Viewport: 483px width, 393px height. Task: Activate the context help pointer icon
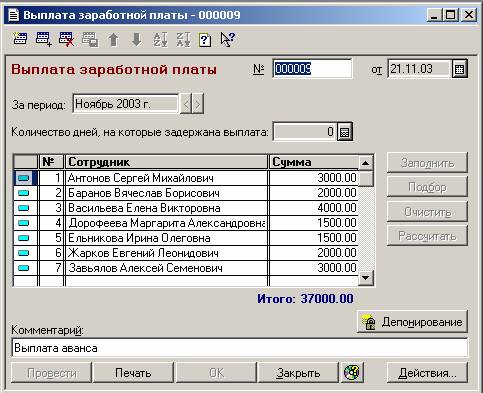point(228,39)
